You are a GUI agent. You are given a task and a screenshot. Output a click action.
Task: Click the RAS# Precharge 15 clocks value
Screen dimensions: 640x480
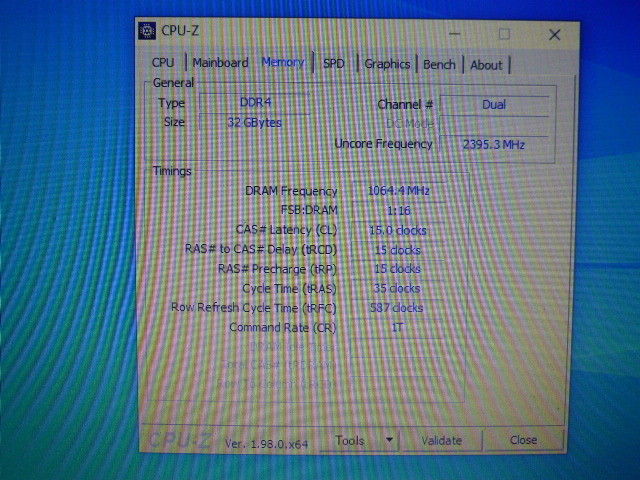[x=397, y=269]
